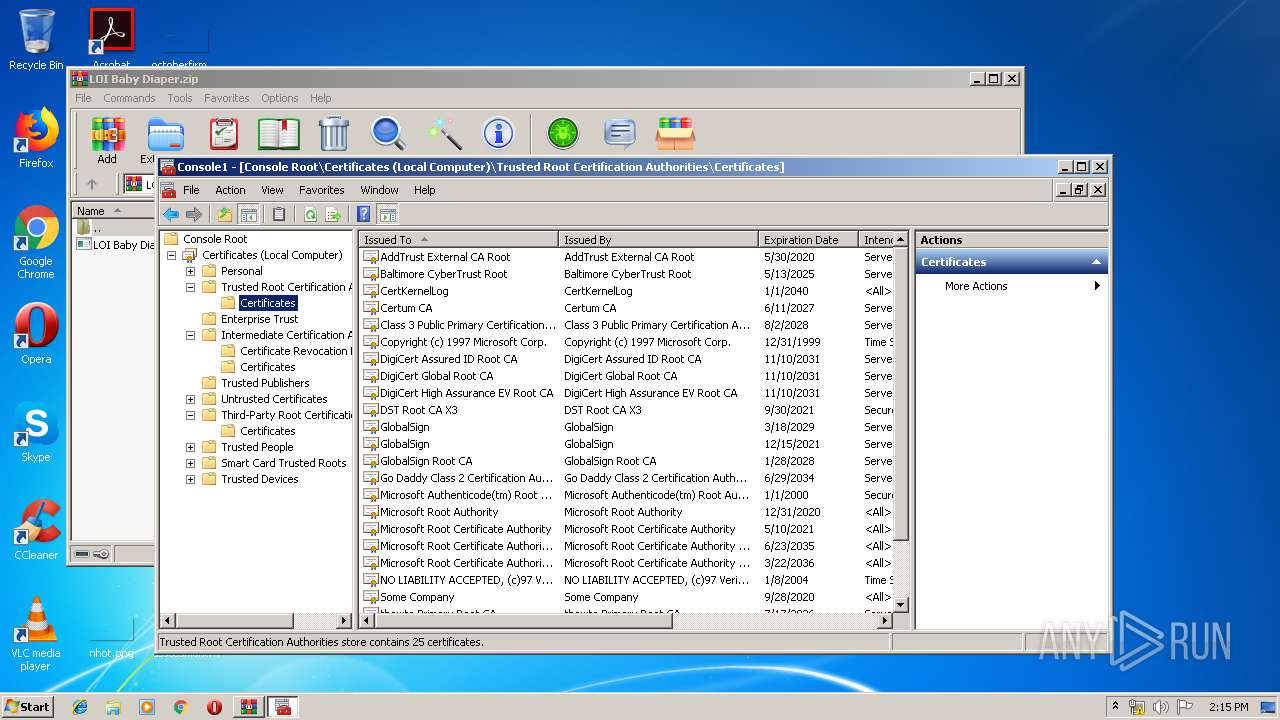Sort by Issued By column header
1280x720 pixels.
point(659,240)
